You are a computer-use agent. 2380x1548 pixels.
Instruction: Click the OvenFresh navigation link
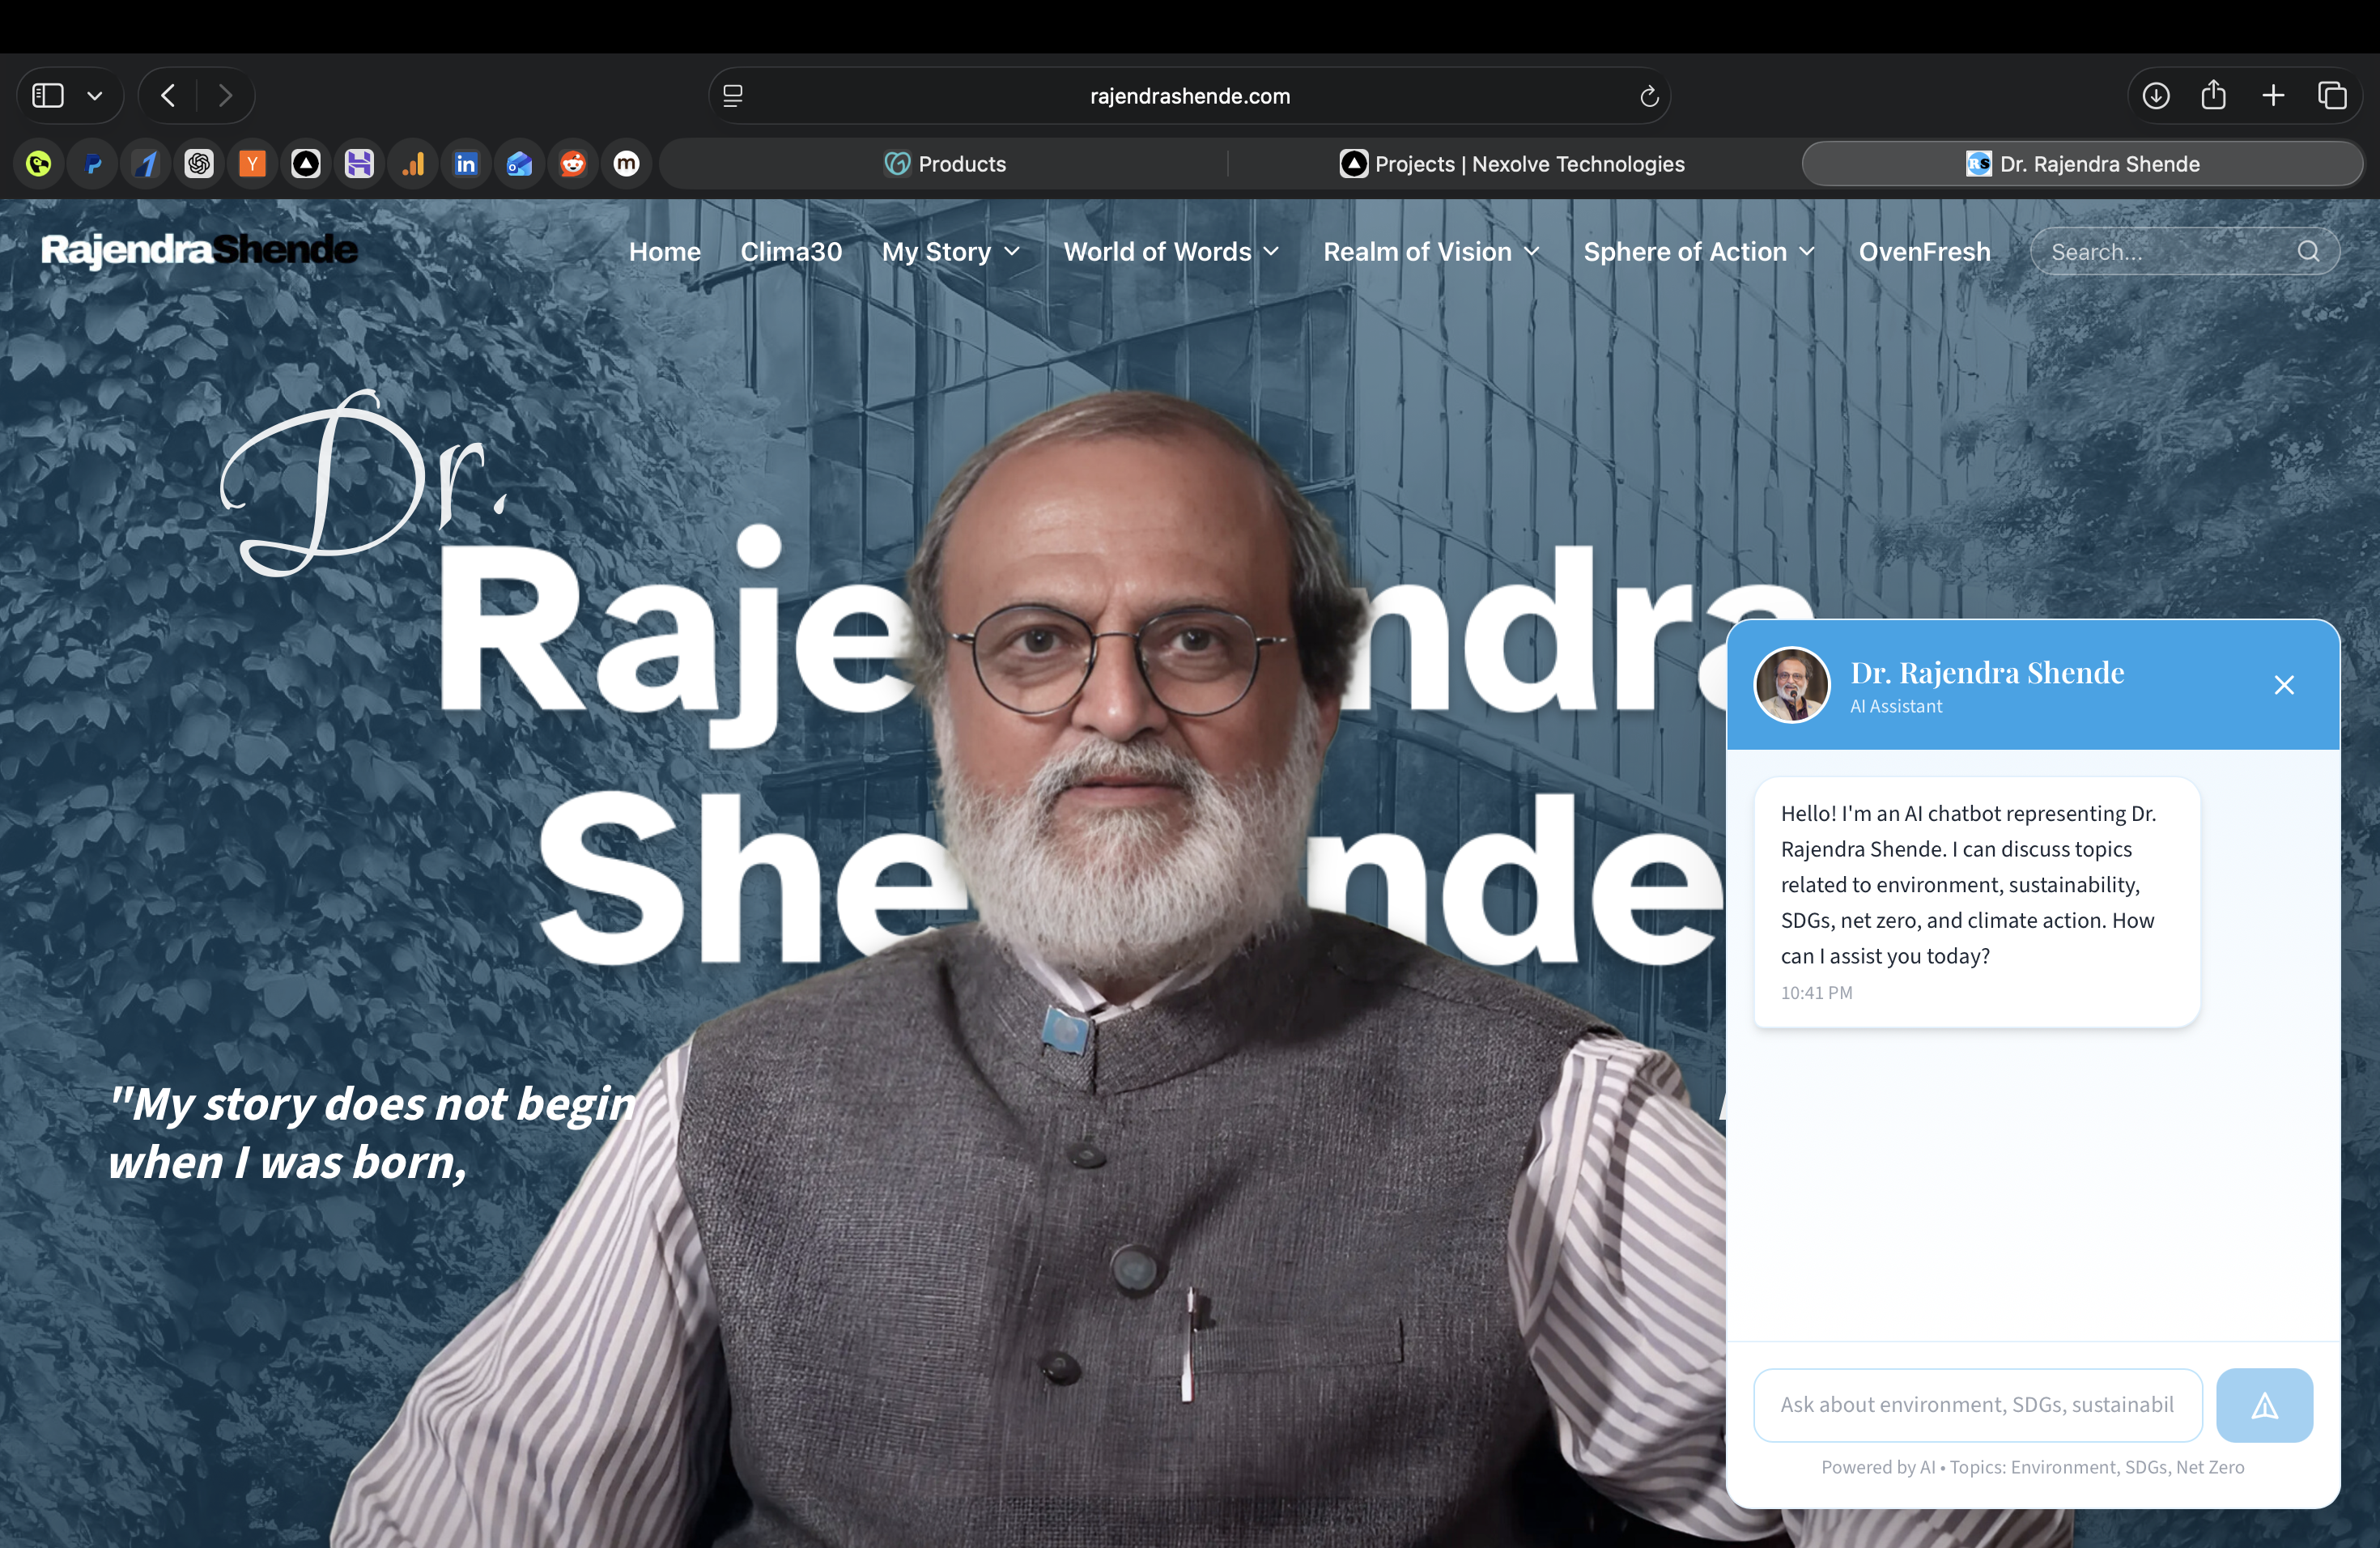click(1925, 251)
